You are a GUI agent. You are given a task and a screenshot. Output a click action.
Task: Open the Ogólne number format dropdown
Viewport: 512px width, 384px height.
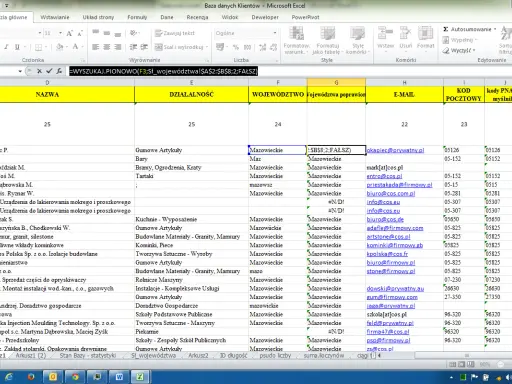(275, 33)
